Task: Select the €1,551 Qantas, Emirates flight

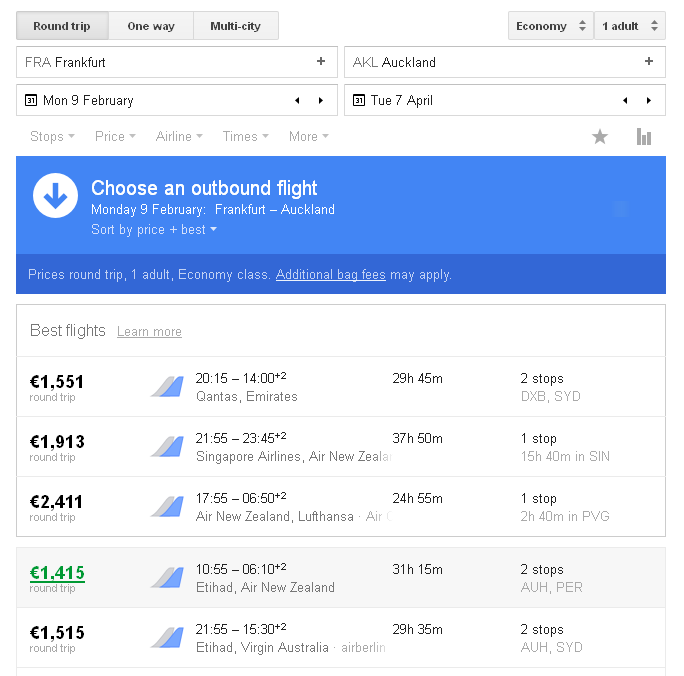Action: point(340,387)
